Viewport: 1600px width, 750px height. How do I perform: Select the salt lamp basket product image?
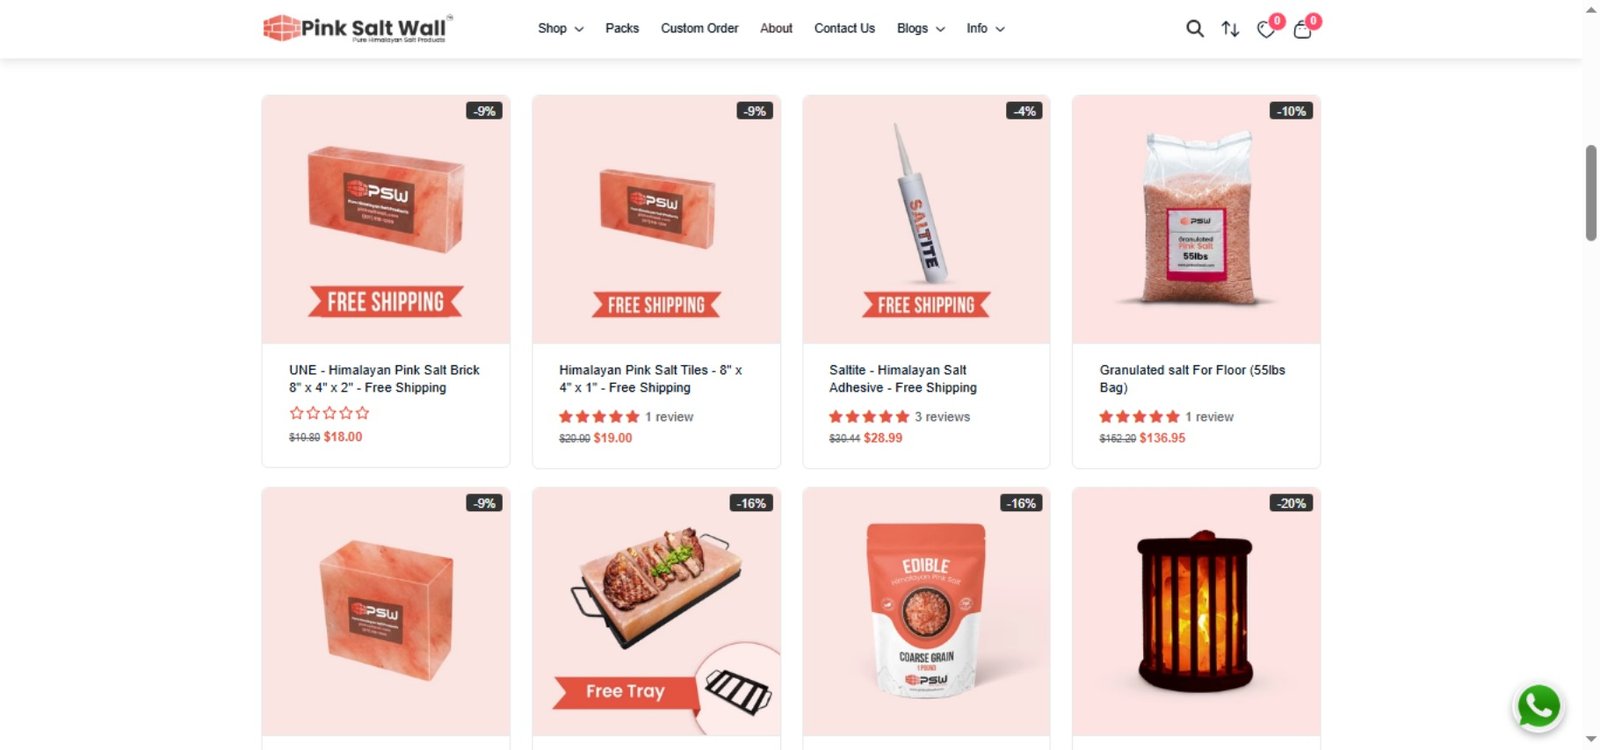(x=1196, y=611)
